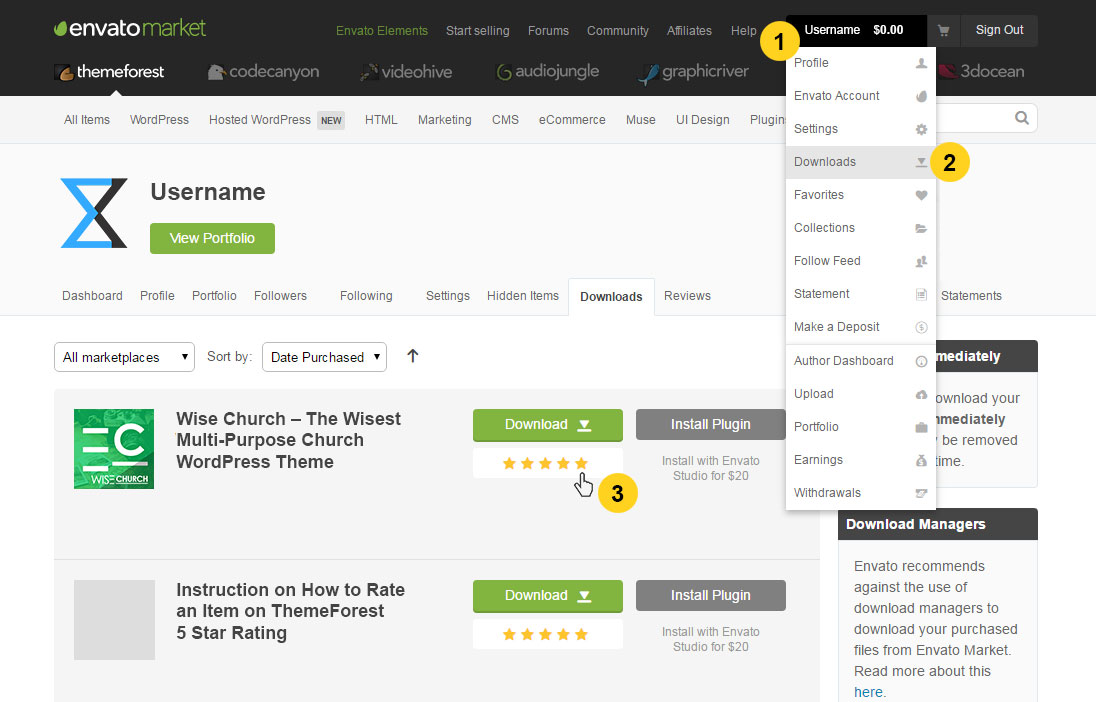Open the Instruction item placeholder thumbnail
This screenshot has height=702, width=1096.
click(x=115, y=619)
